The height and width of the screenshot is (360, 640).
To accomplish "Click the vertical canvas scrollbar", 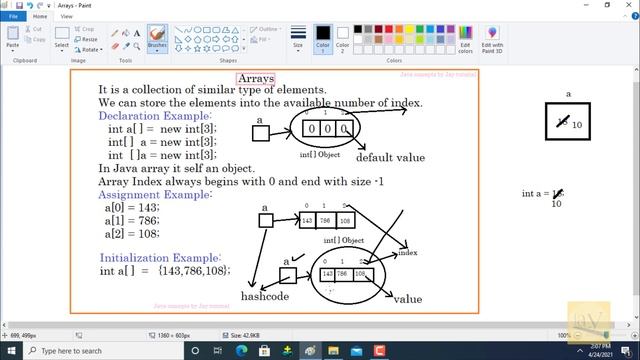I will pos(636,188).
